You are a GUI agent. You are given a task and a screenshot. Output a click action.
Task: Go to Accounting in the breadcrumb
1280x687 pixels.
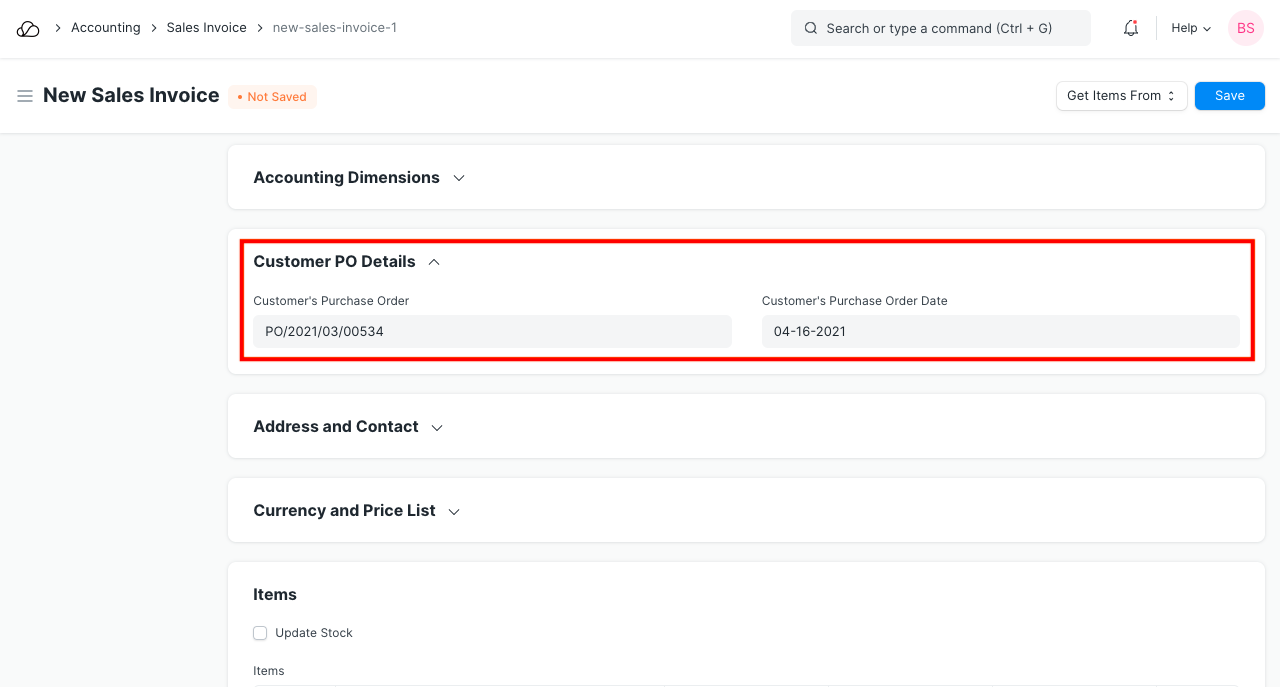pyautogui.click(x=105, y=28)
